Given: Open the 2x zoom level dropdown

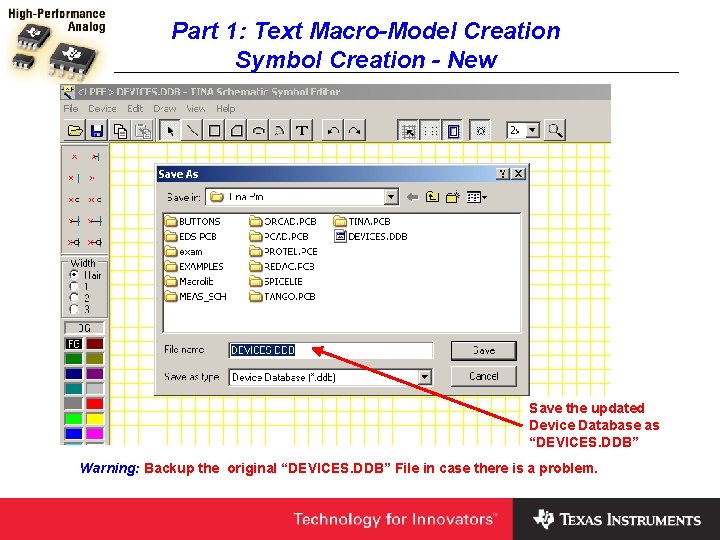Looking at the screenshot, I should click(x=532, y=131).
